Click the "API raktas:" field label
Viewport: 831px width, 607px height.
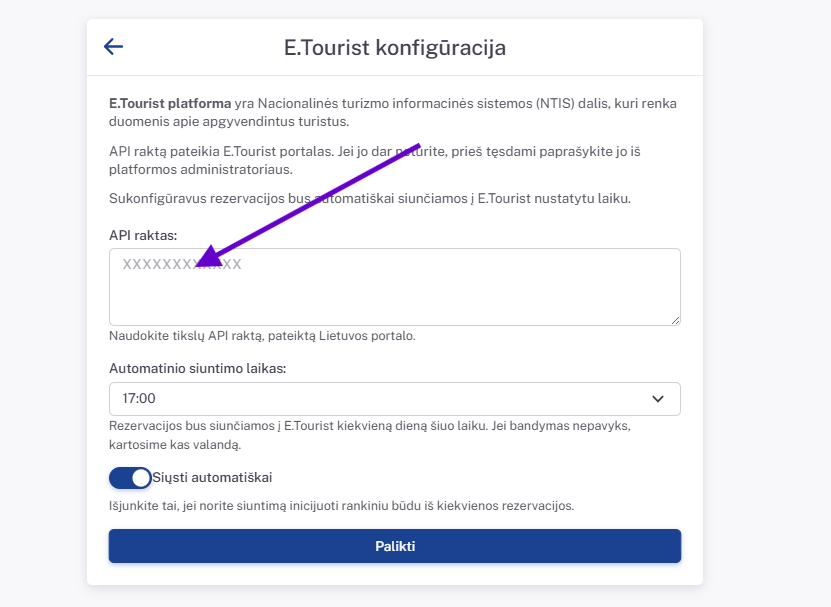point(143,234)
